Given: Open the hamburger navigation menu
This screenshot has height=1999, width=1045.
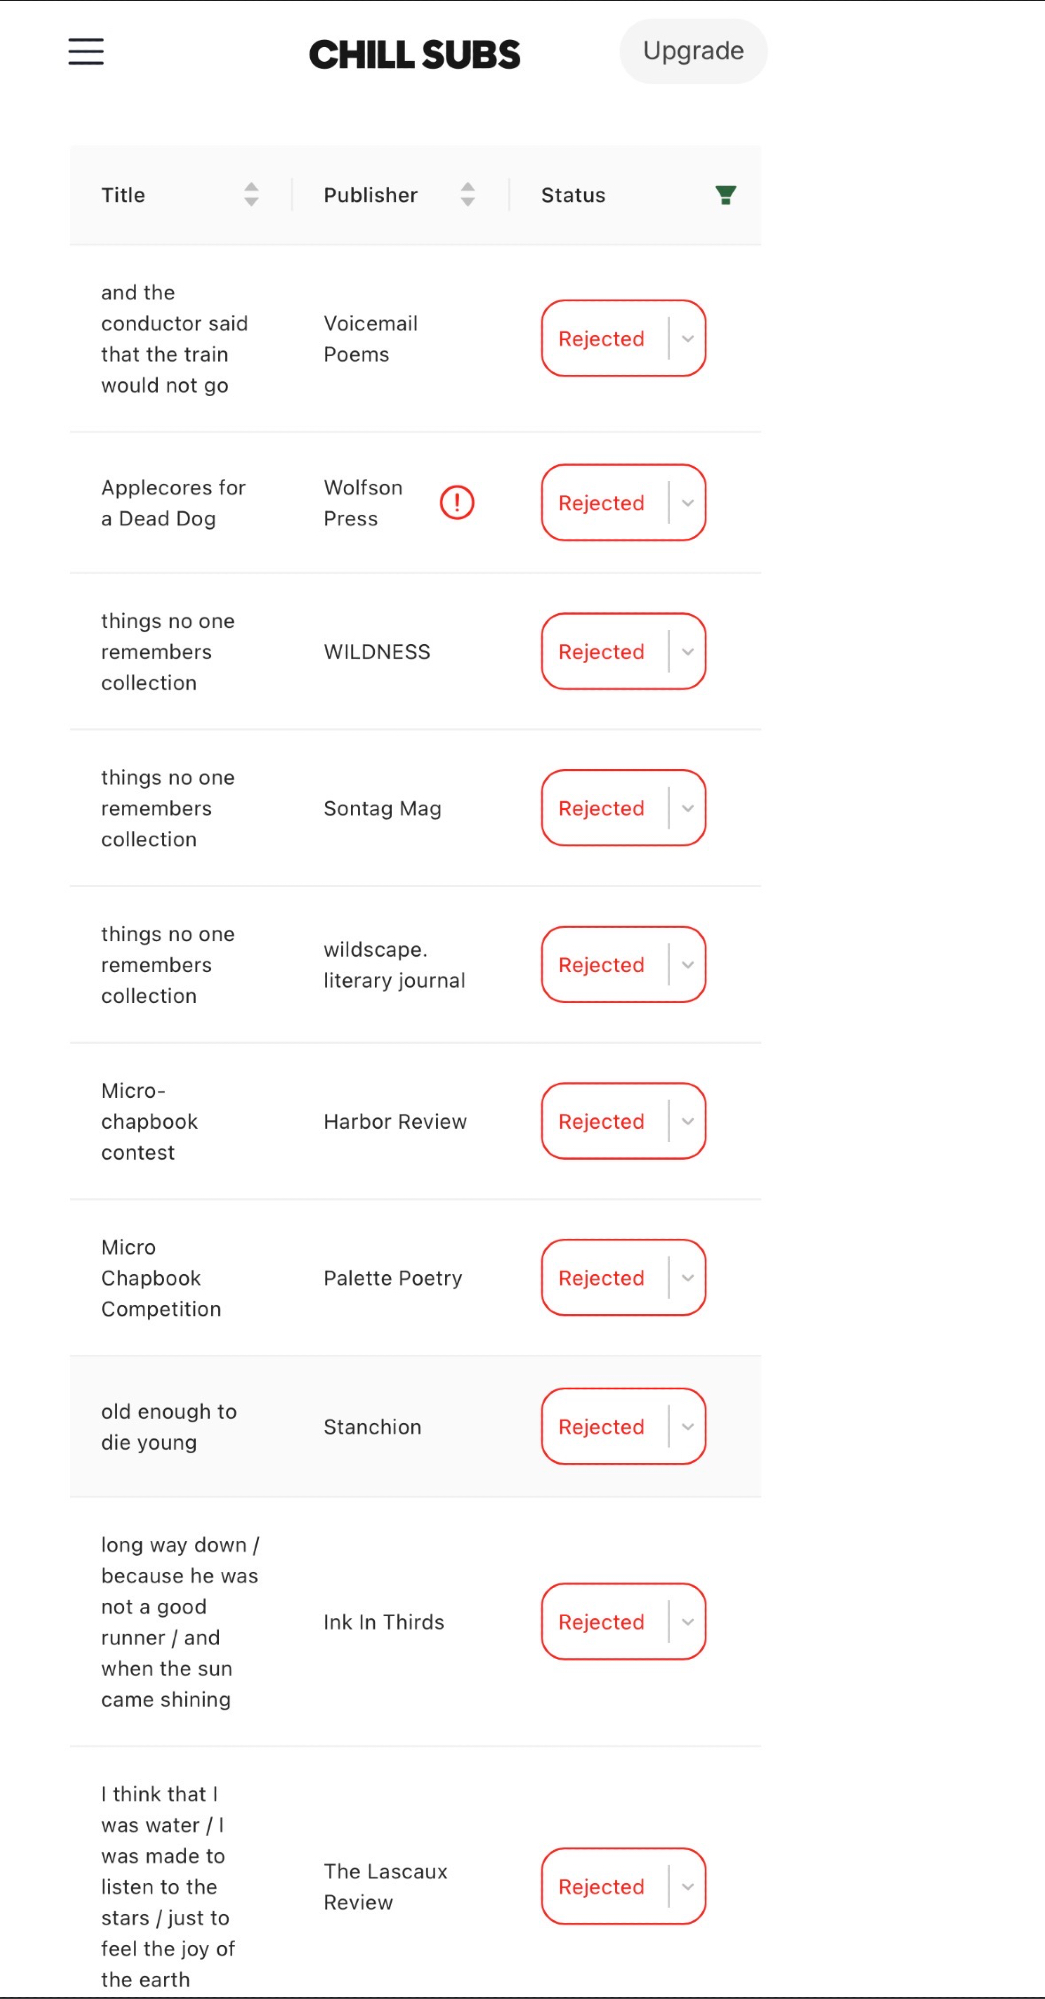Looking at the screenshot, I should (x=86, y=52).
